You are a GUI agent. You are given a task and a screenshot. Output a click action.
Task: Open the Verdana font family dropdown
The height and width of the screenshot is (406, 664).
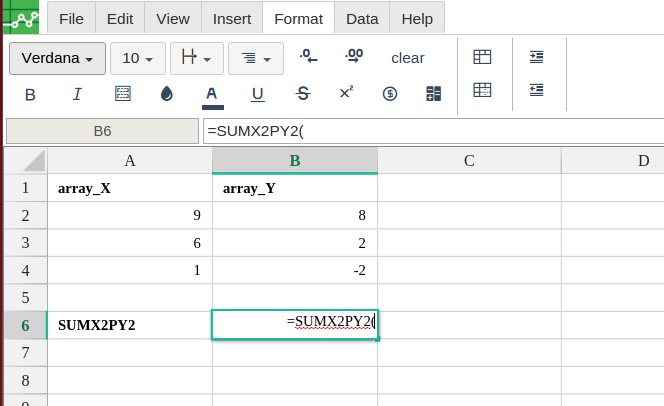tap(57, 58)
